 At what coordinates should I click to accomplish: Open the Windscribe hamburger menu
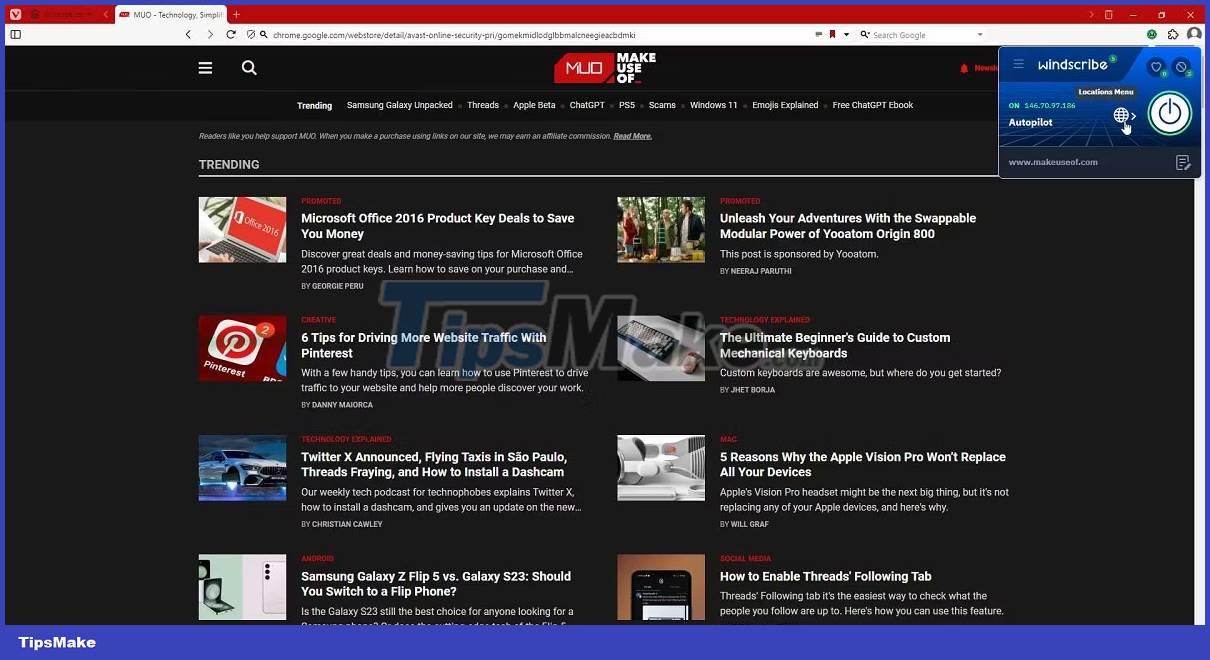click(x=1018, y=63)
